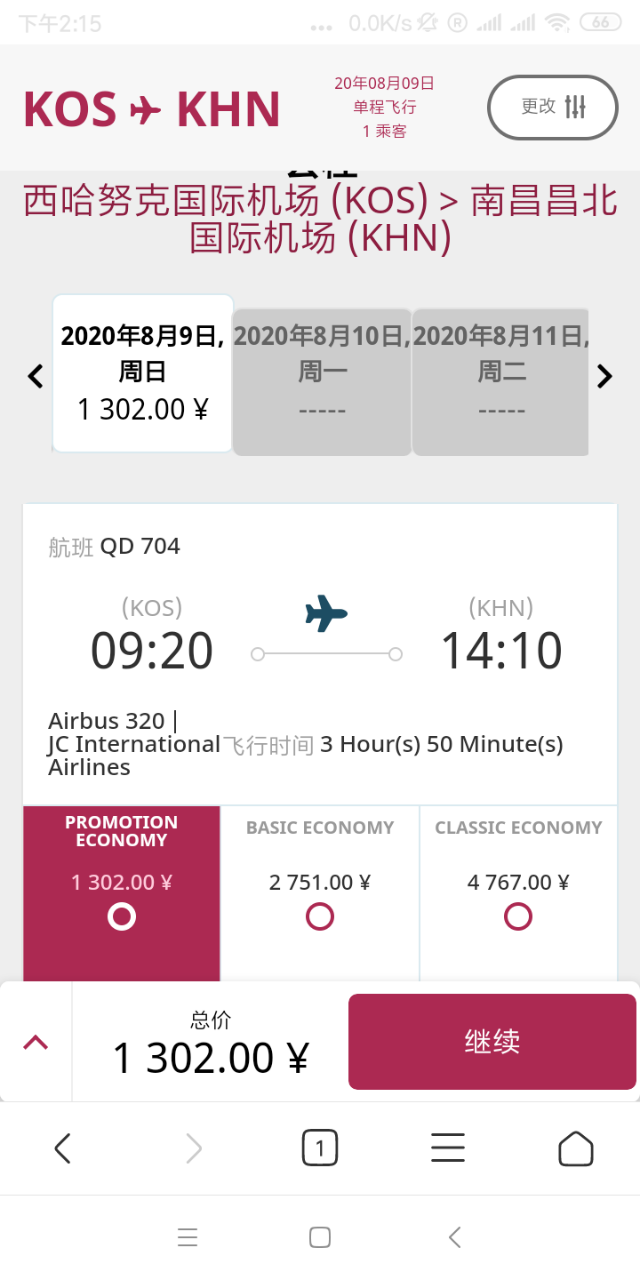The height and width of the screenshot is (1280, 640).
Task: Tap the flight plane icon in QD 704 card
Action: pyautogui.click(x=326, y=613)
